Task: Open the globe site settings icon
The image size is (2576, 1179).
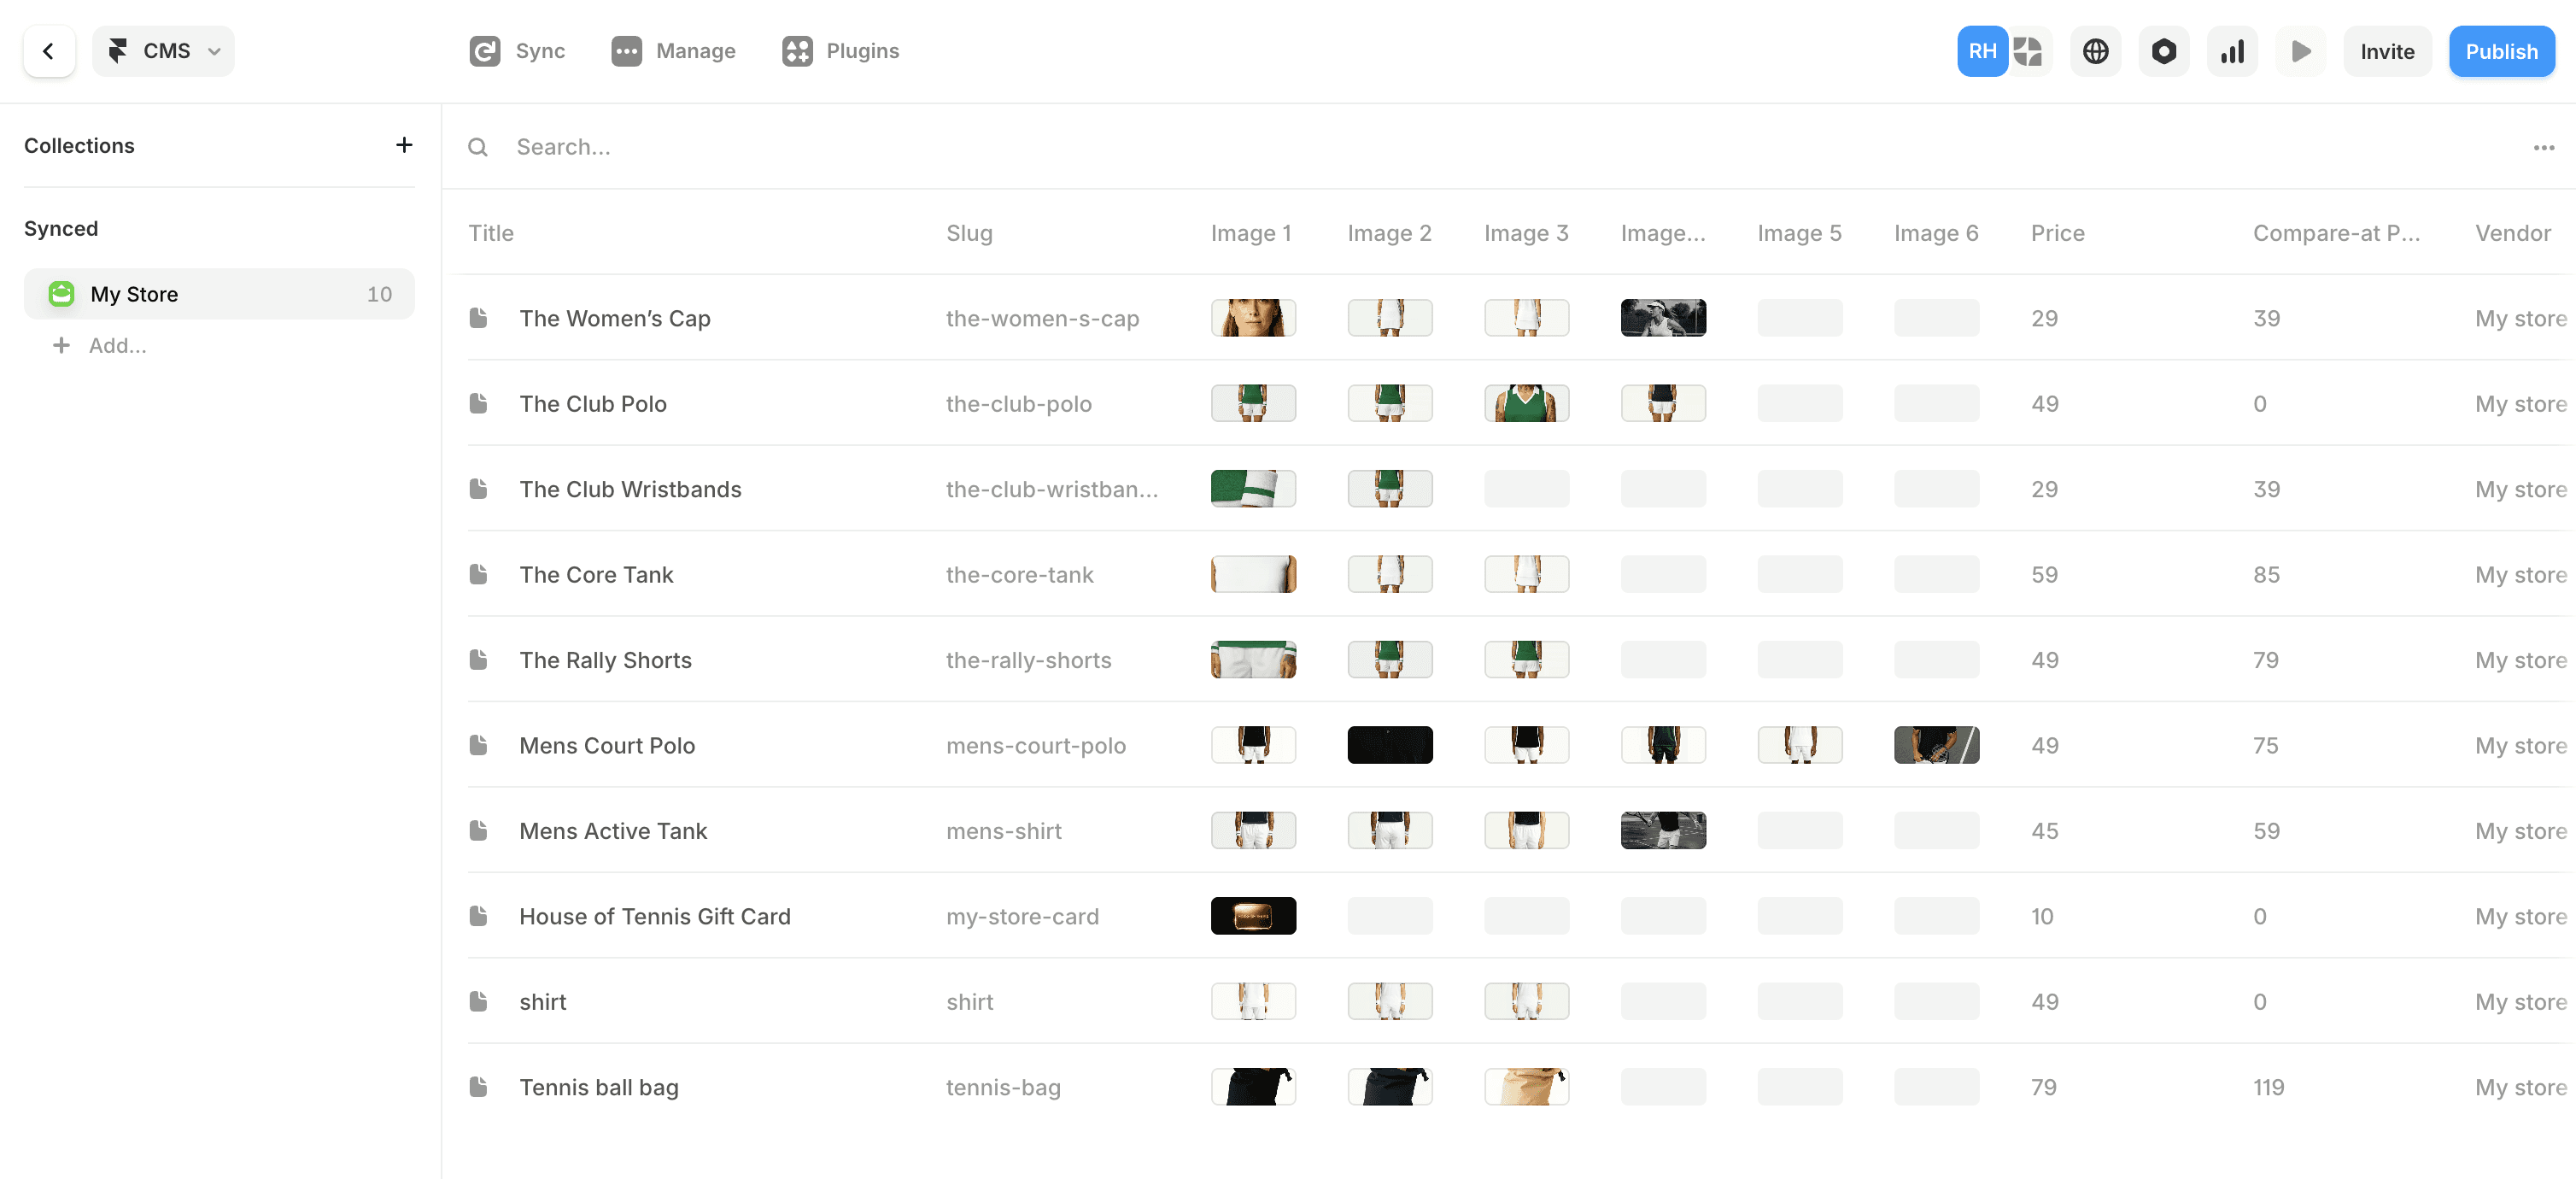Action: click(x=2095, y=51)
